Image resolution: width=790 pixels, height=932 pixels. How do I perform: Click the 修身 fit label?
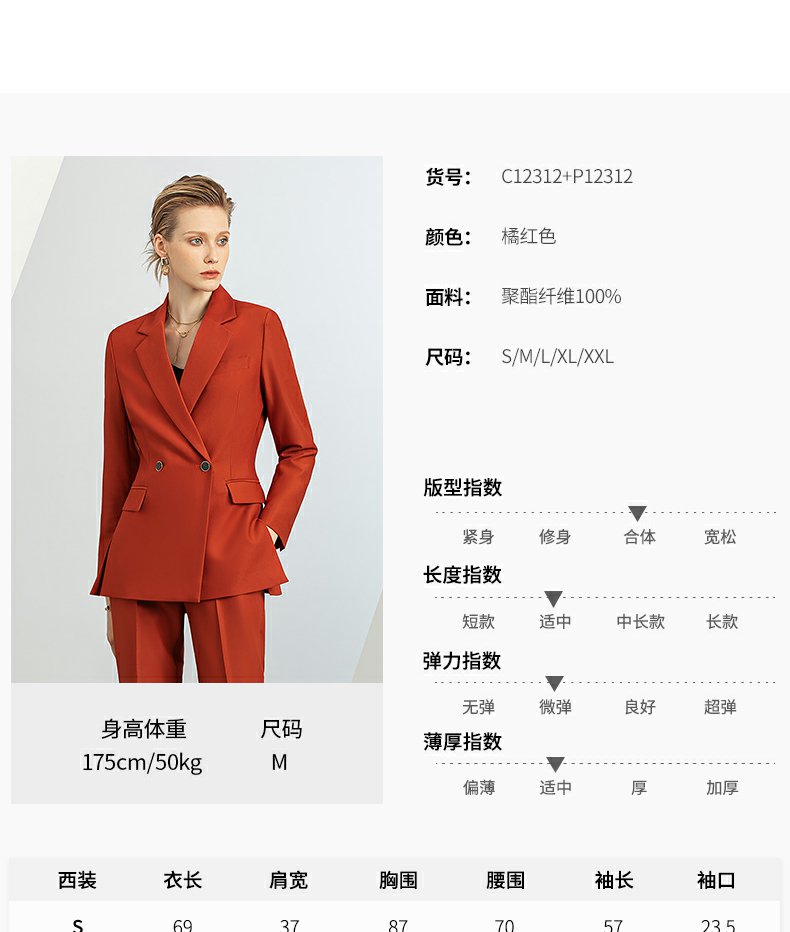click(555, 537)
